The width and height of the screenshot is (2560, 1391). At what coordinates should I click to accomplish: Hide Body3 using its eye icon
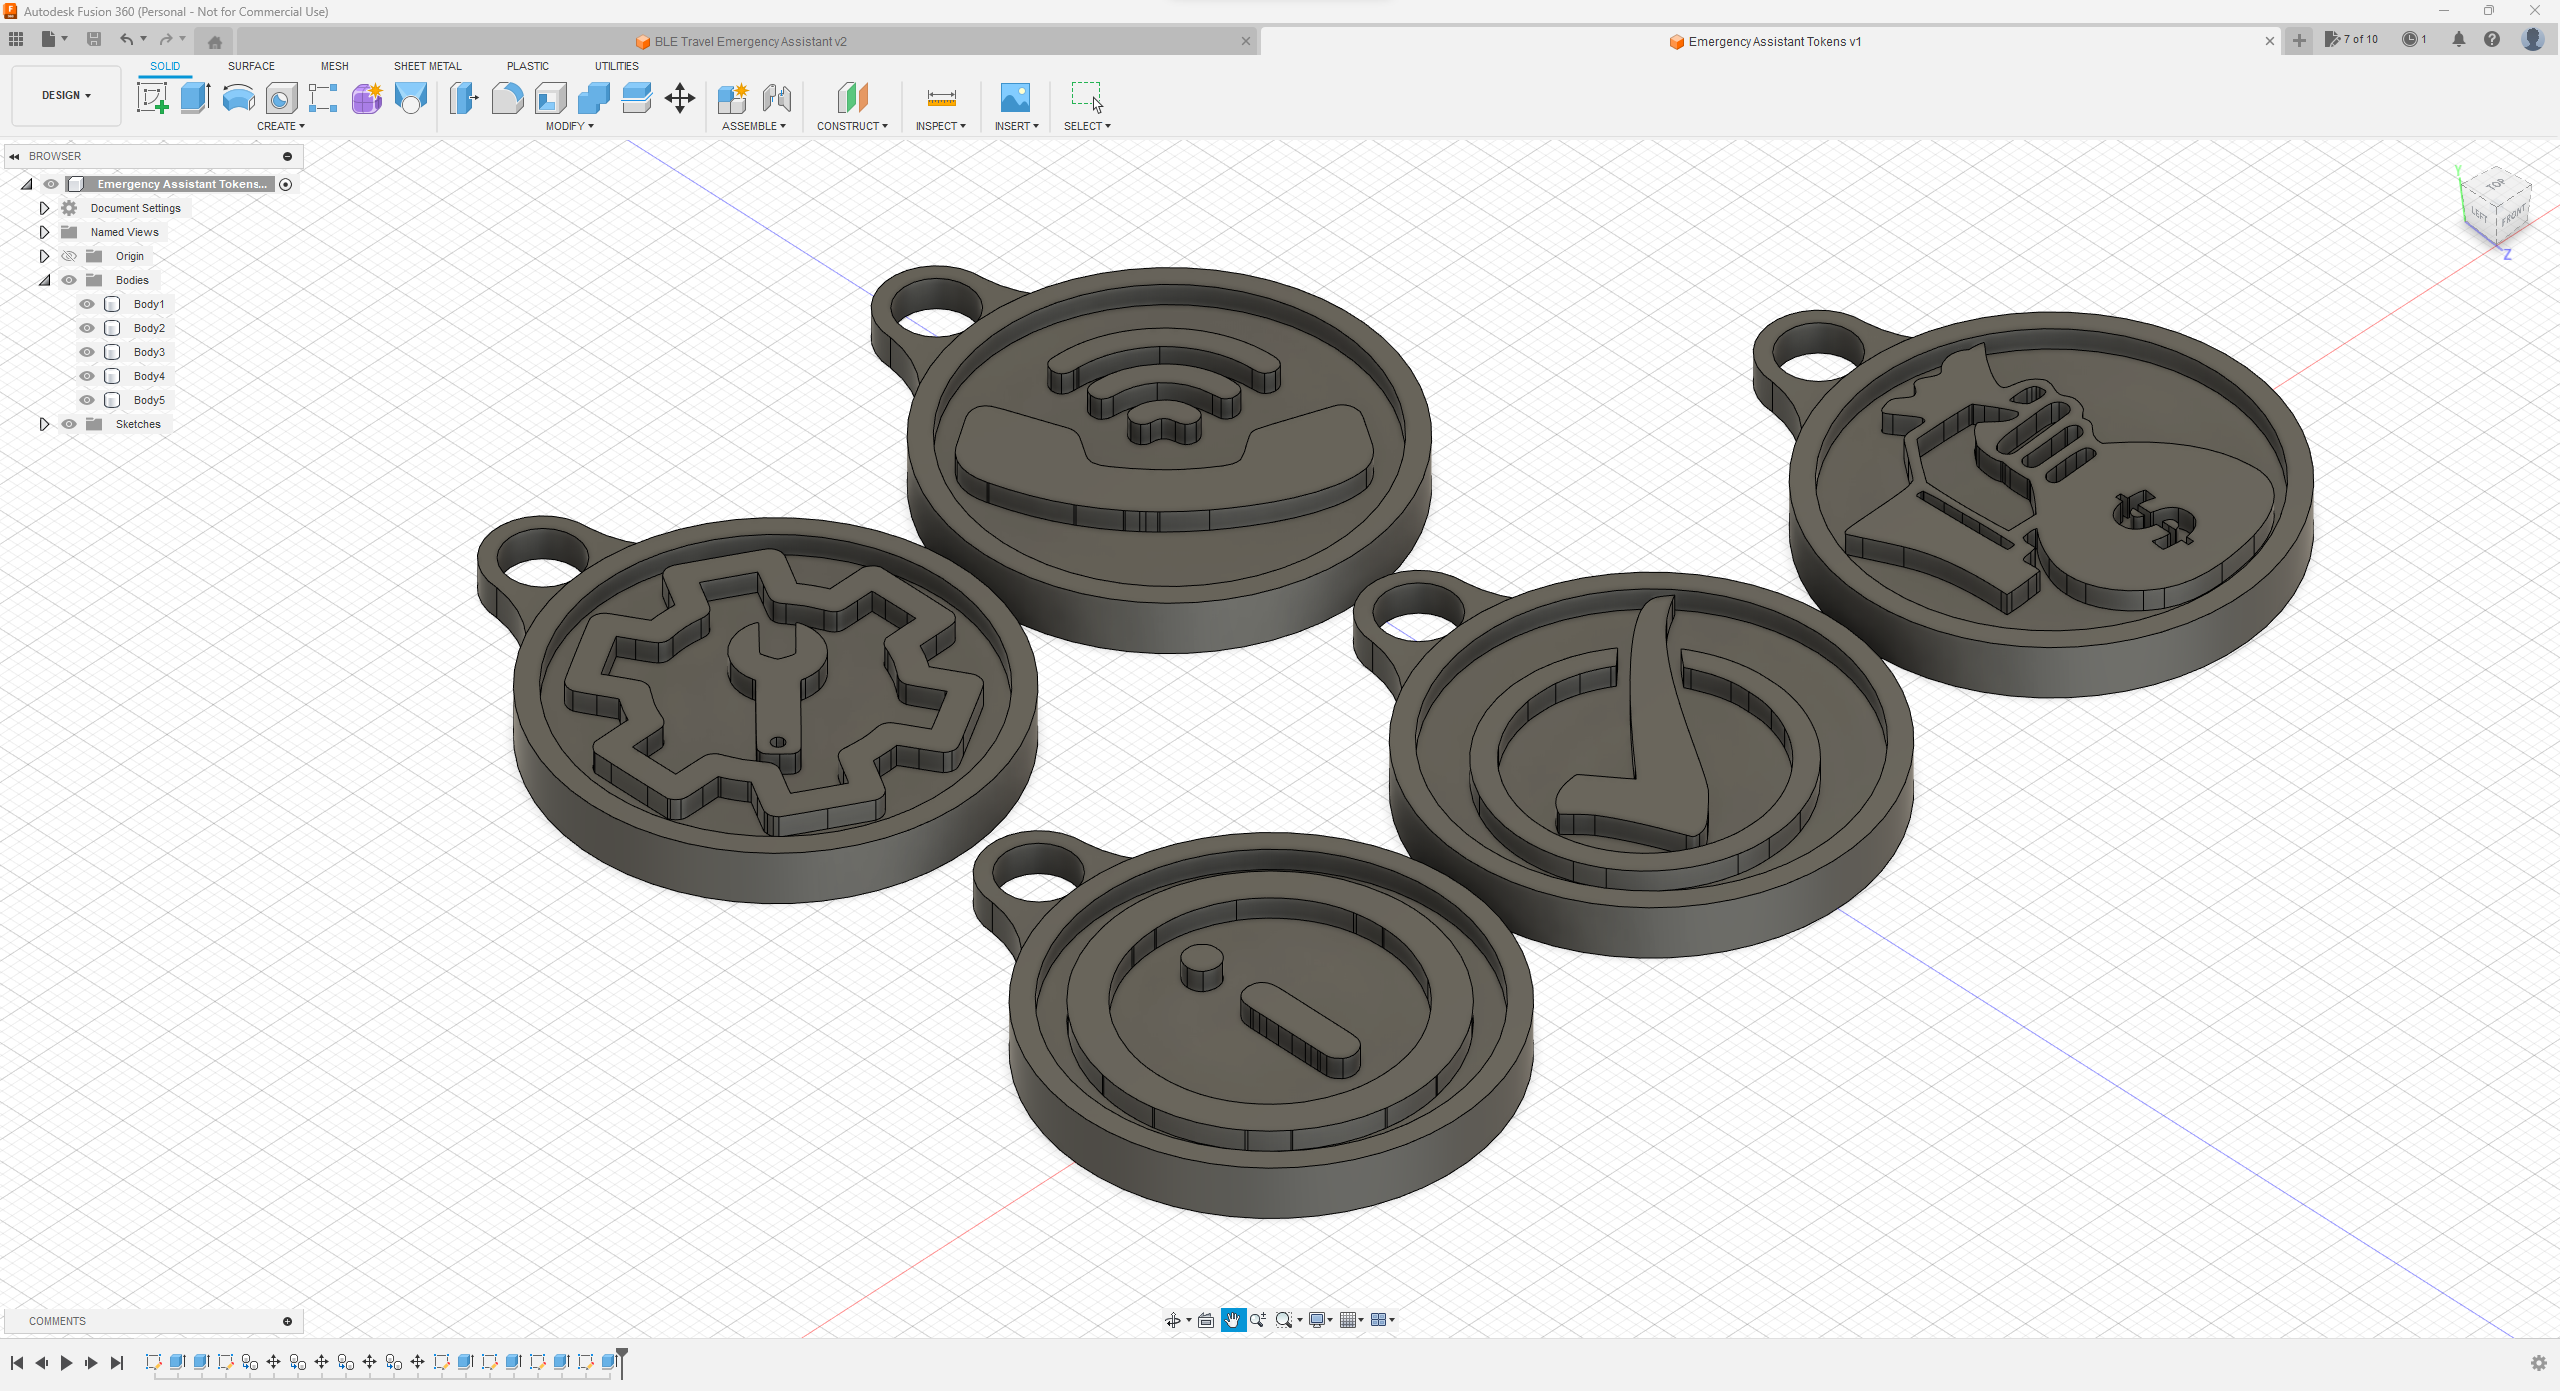point(87,352)
